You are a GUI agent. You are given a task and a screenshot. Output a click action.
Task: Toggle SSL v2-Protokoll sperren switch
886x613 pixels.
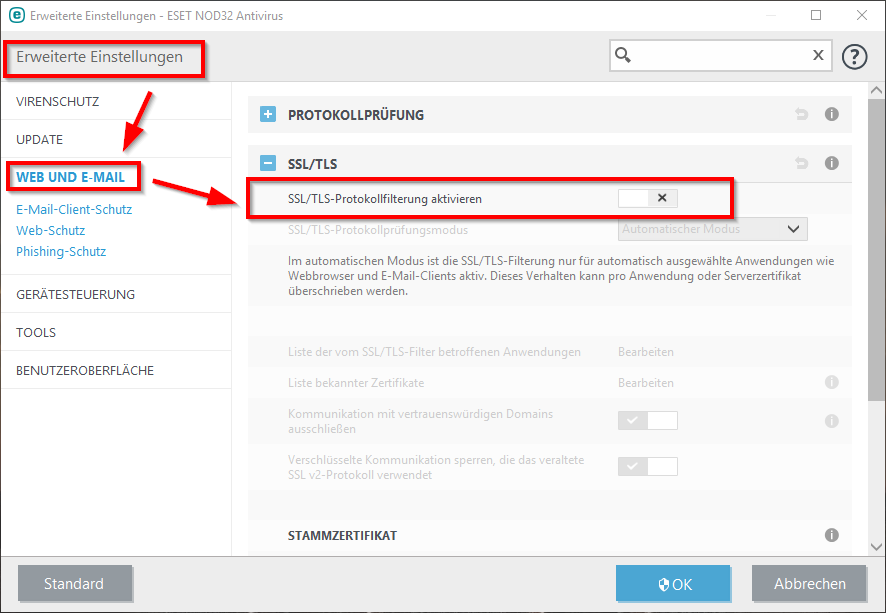pyautogui.click(x=648, y=467)
